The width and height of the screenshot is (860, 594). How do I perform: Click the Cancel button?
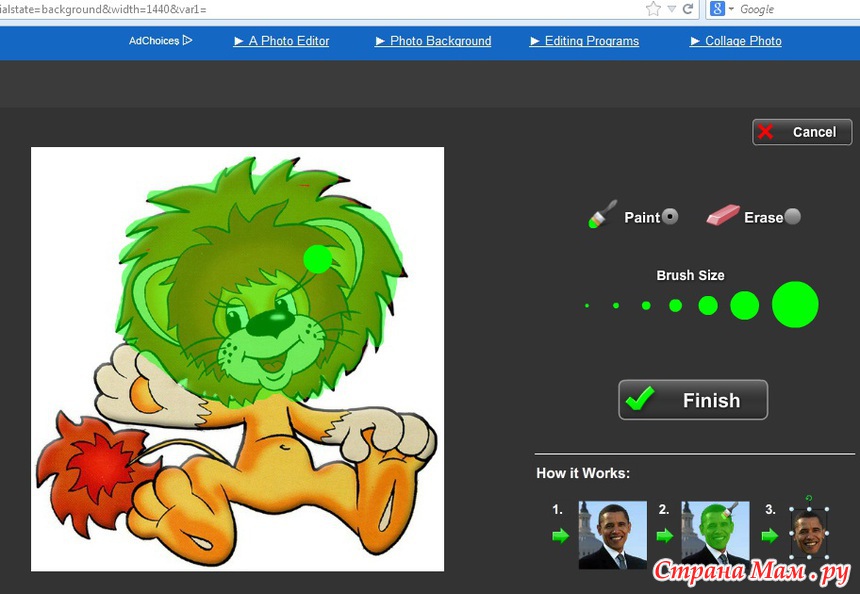pyautogui.click(x=802, y=132)
